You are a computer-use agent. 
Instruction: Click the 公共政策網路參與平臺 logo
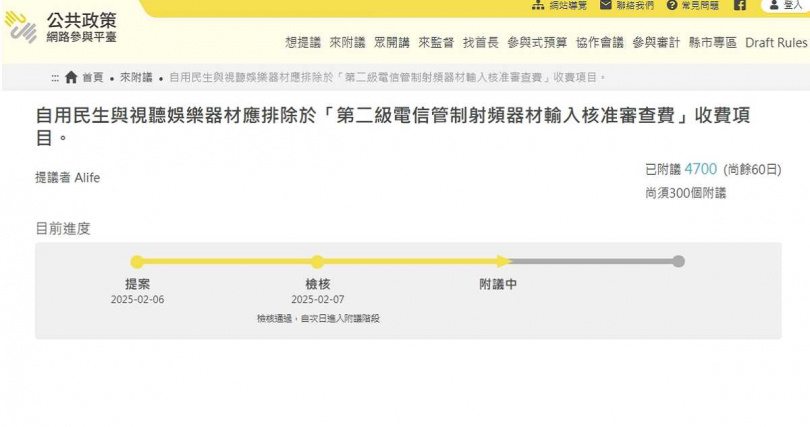60,27
